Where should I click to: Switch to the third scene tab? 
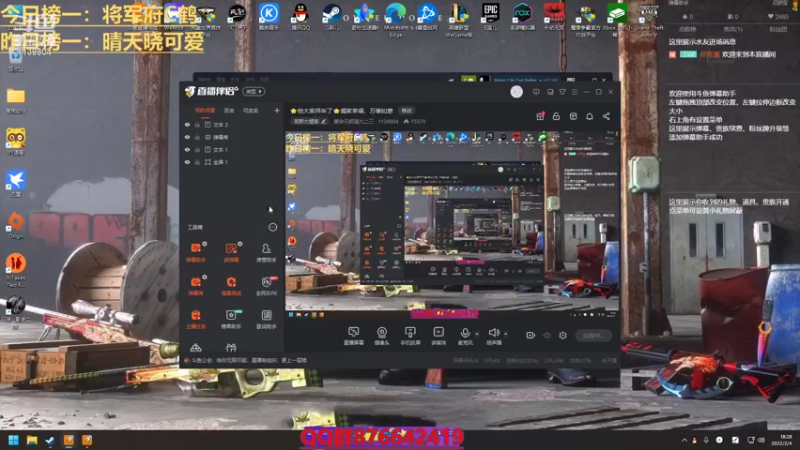251,110
